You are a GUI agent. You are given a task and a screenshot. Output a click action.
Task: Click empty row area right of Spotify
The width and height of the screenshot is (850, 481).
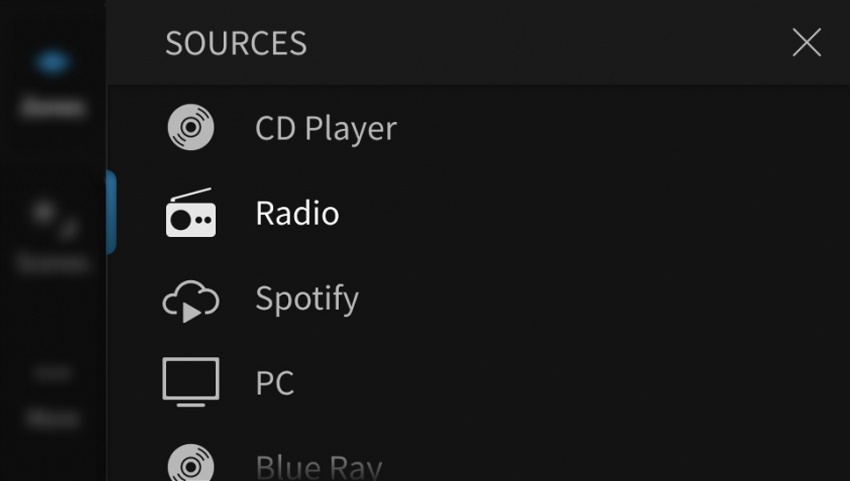coord(600,299)
